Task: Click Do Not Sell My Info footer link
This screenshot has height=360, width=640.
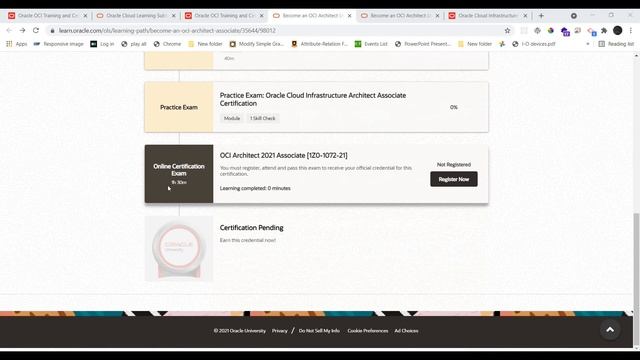Action: 319,331
